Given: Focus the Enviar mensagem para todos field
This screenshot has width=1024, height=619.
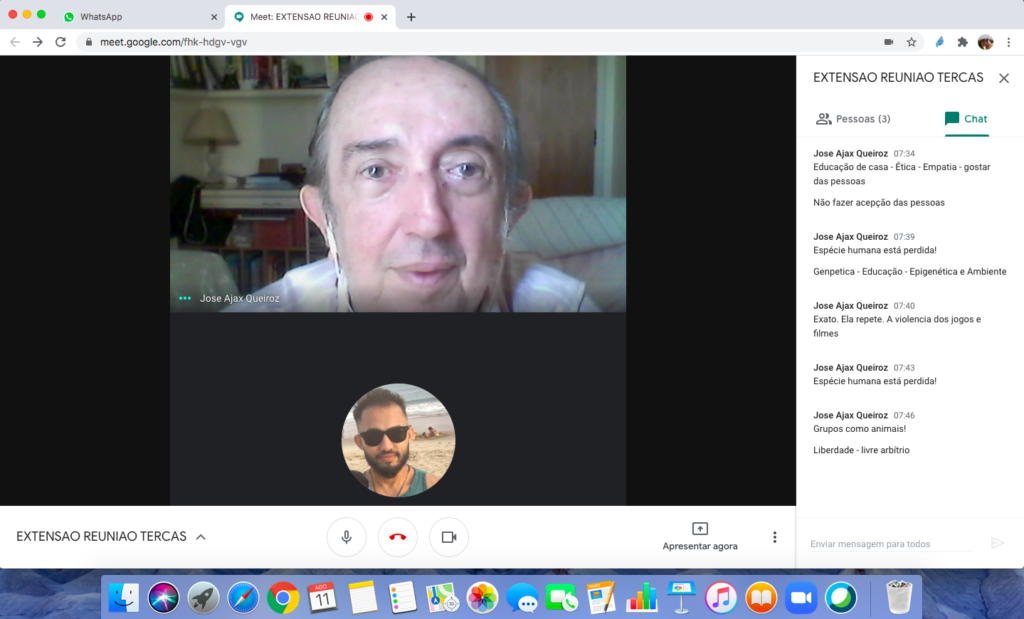Looking at the screenshot, I should 891,544.
